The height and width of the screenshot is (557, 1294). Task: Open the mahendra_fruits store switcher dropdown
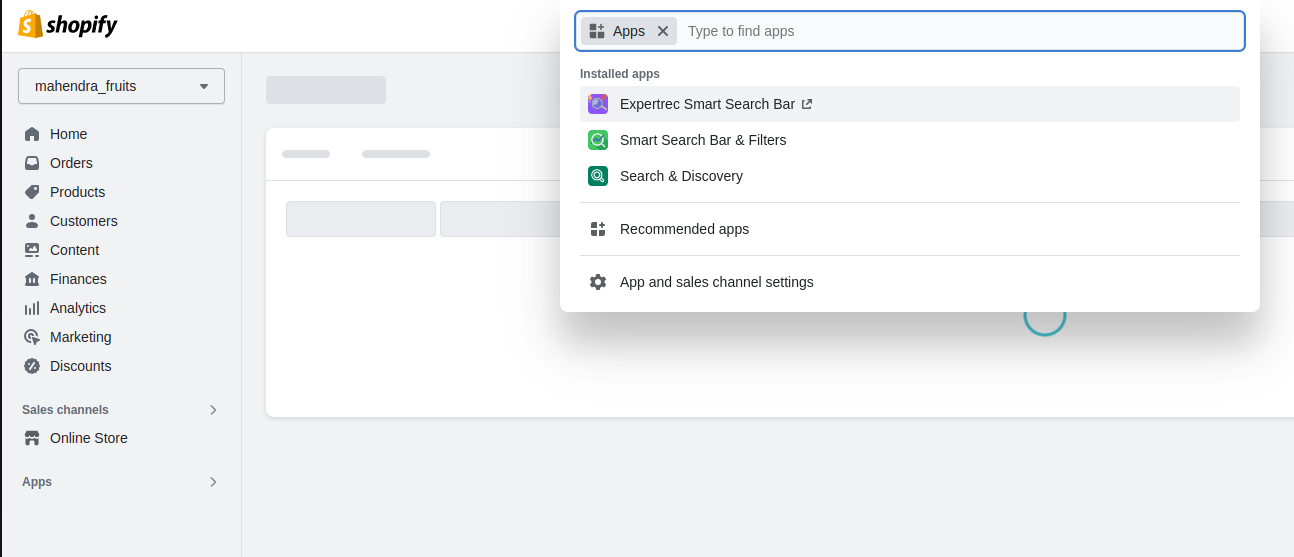tap(121, 86)
